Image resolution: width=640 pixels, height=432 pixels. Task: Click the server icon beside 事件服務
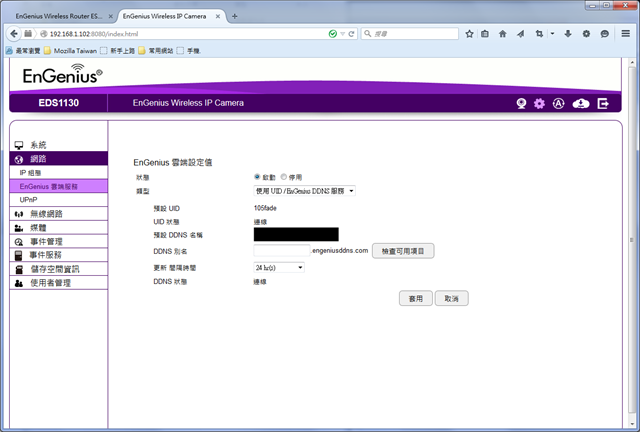[18, 256]
